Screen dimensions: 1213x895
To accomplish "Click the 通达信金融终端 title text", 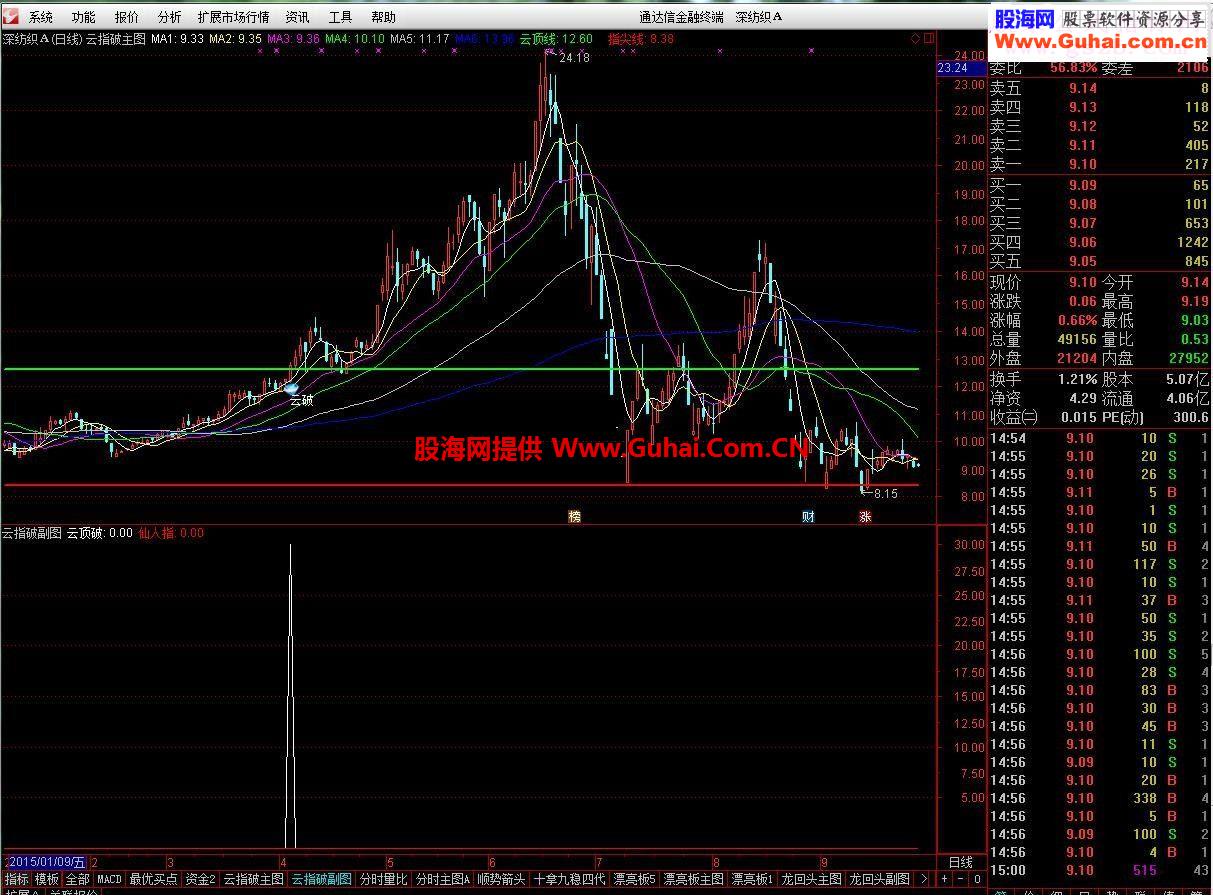I will click(681, 17).
